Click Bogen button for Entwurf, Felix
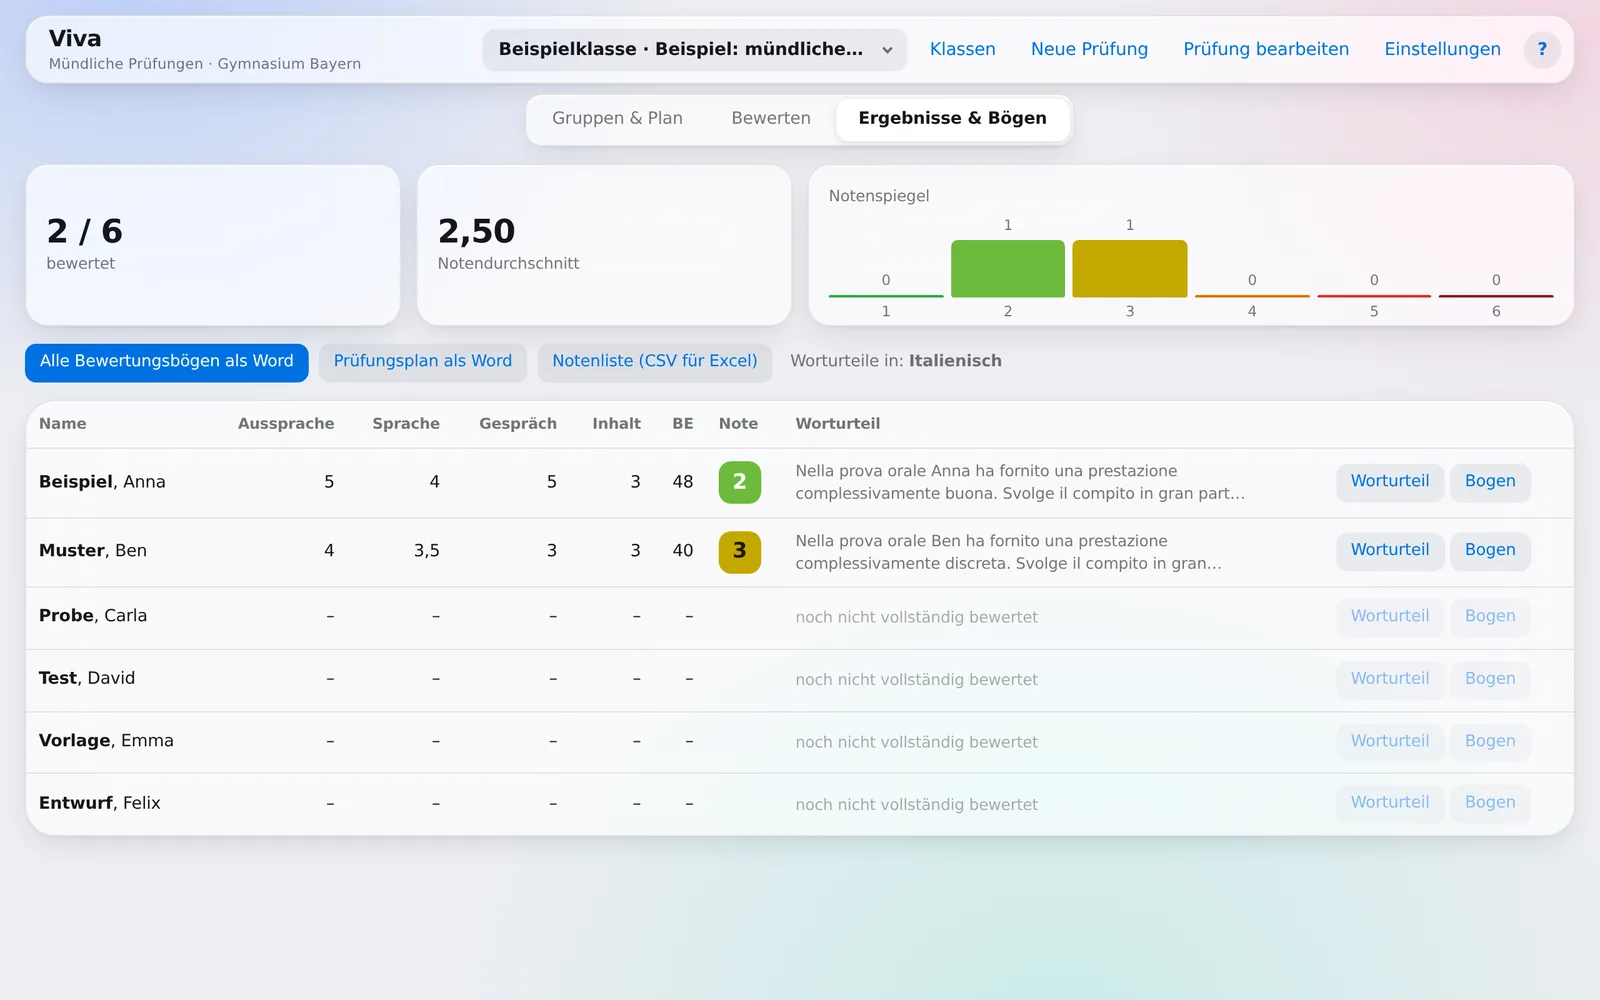The height and width of the screenshot is (1000, 1600). tap(1490, 802)
